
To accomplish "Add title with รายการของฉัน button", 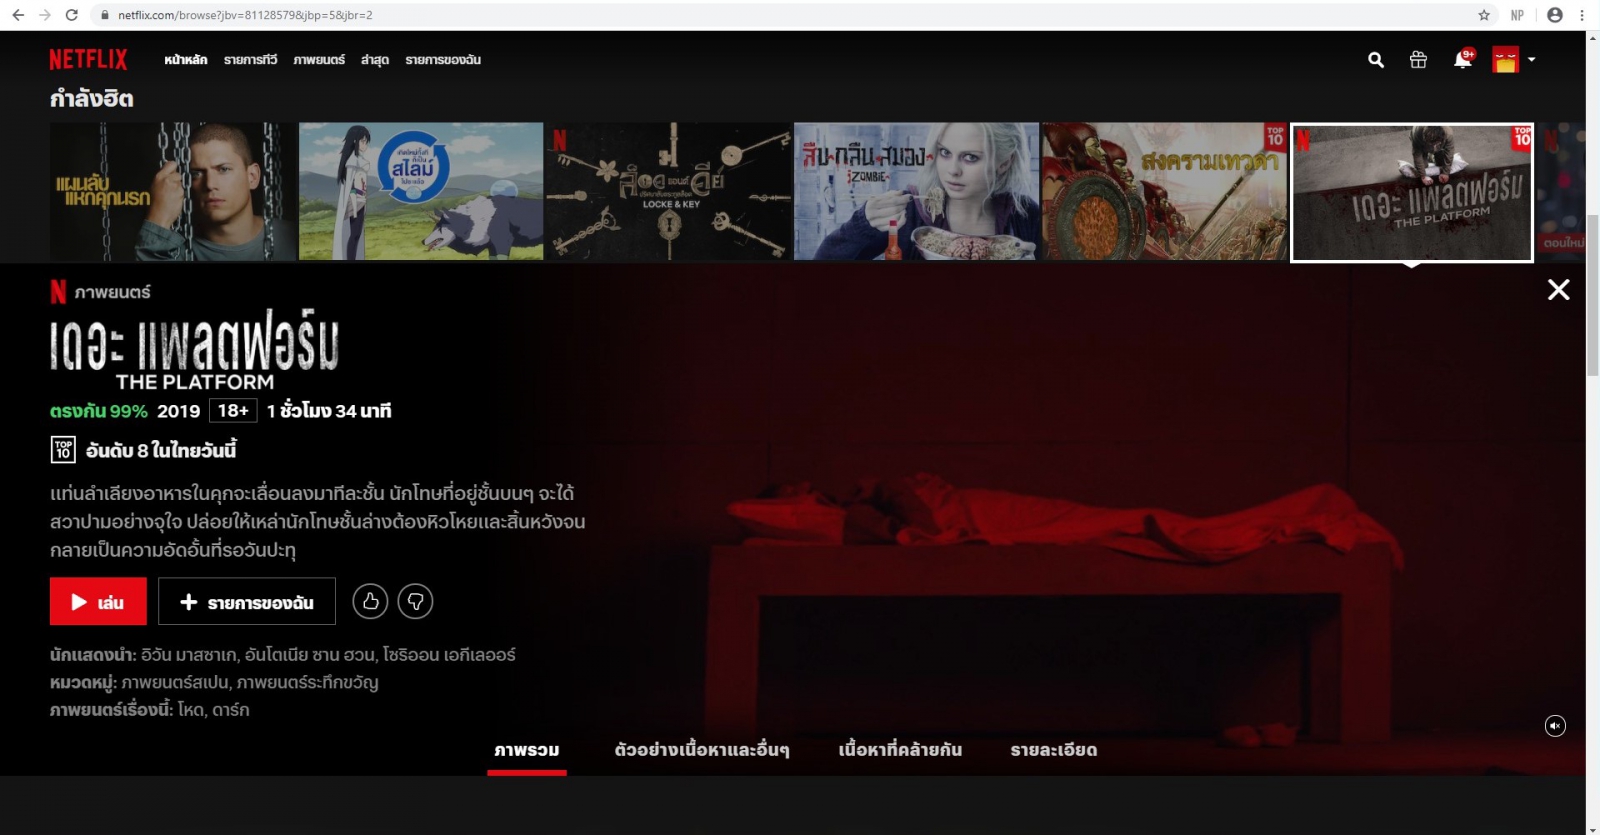I will tap(247, 602).
